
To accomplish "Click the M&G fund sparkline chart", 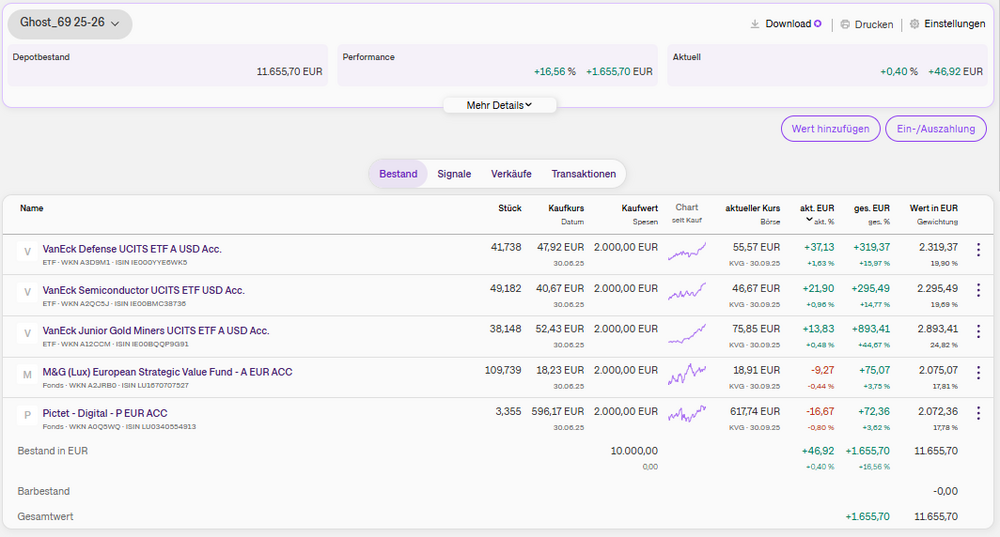I will pyautogui.click(x=686, y=373).
